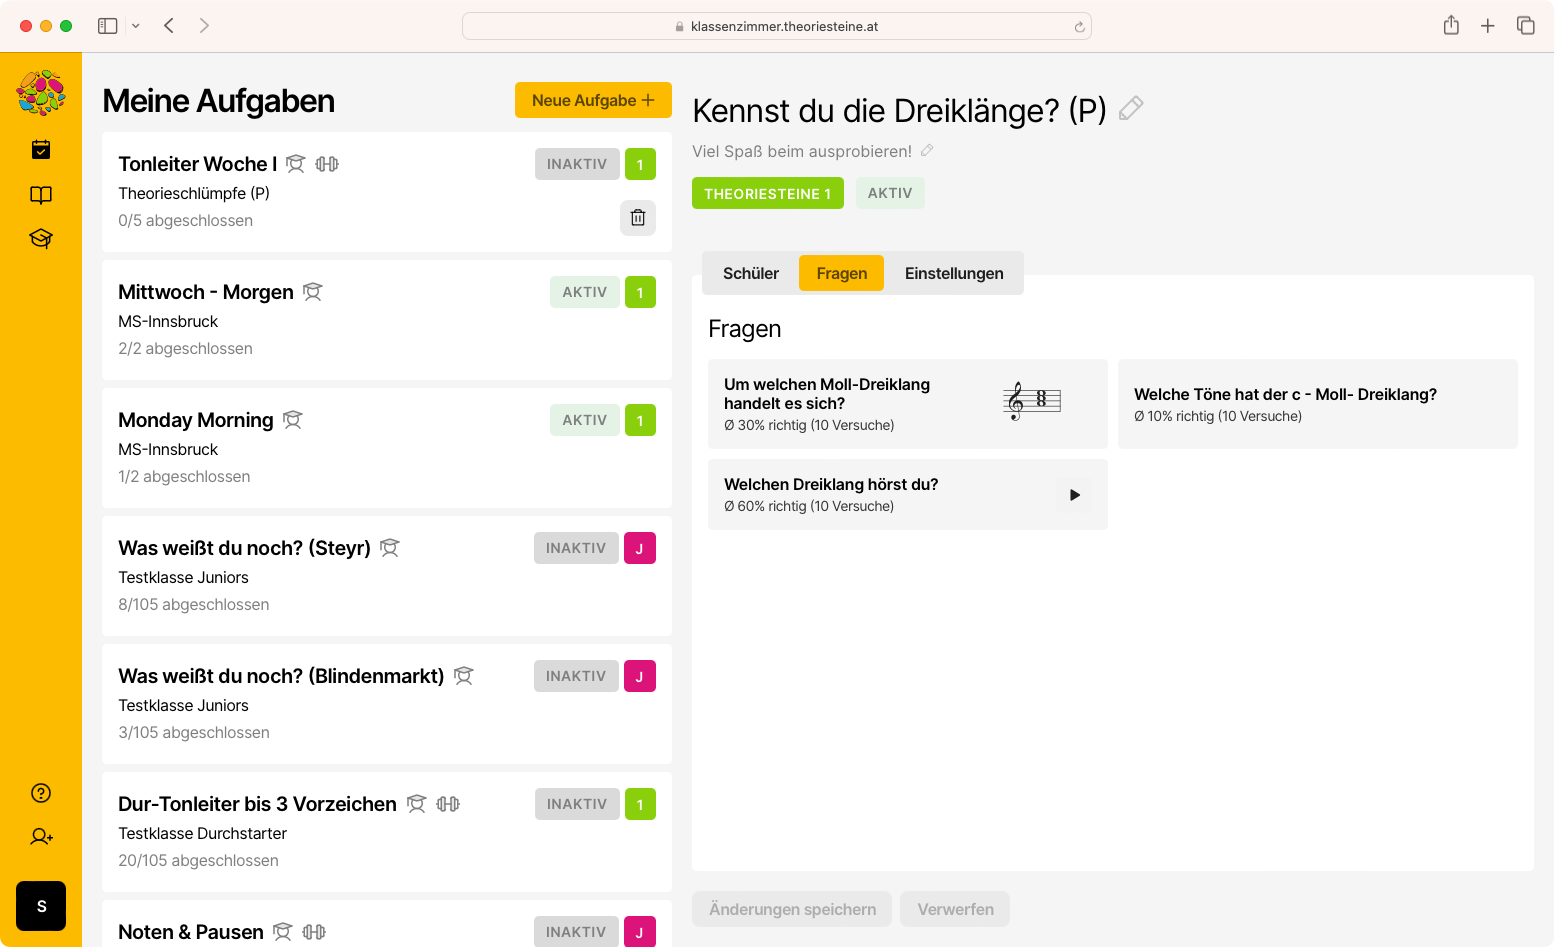Open the S profile avatar

click(x=41, y=906)
